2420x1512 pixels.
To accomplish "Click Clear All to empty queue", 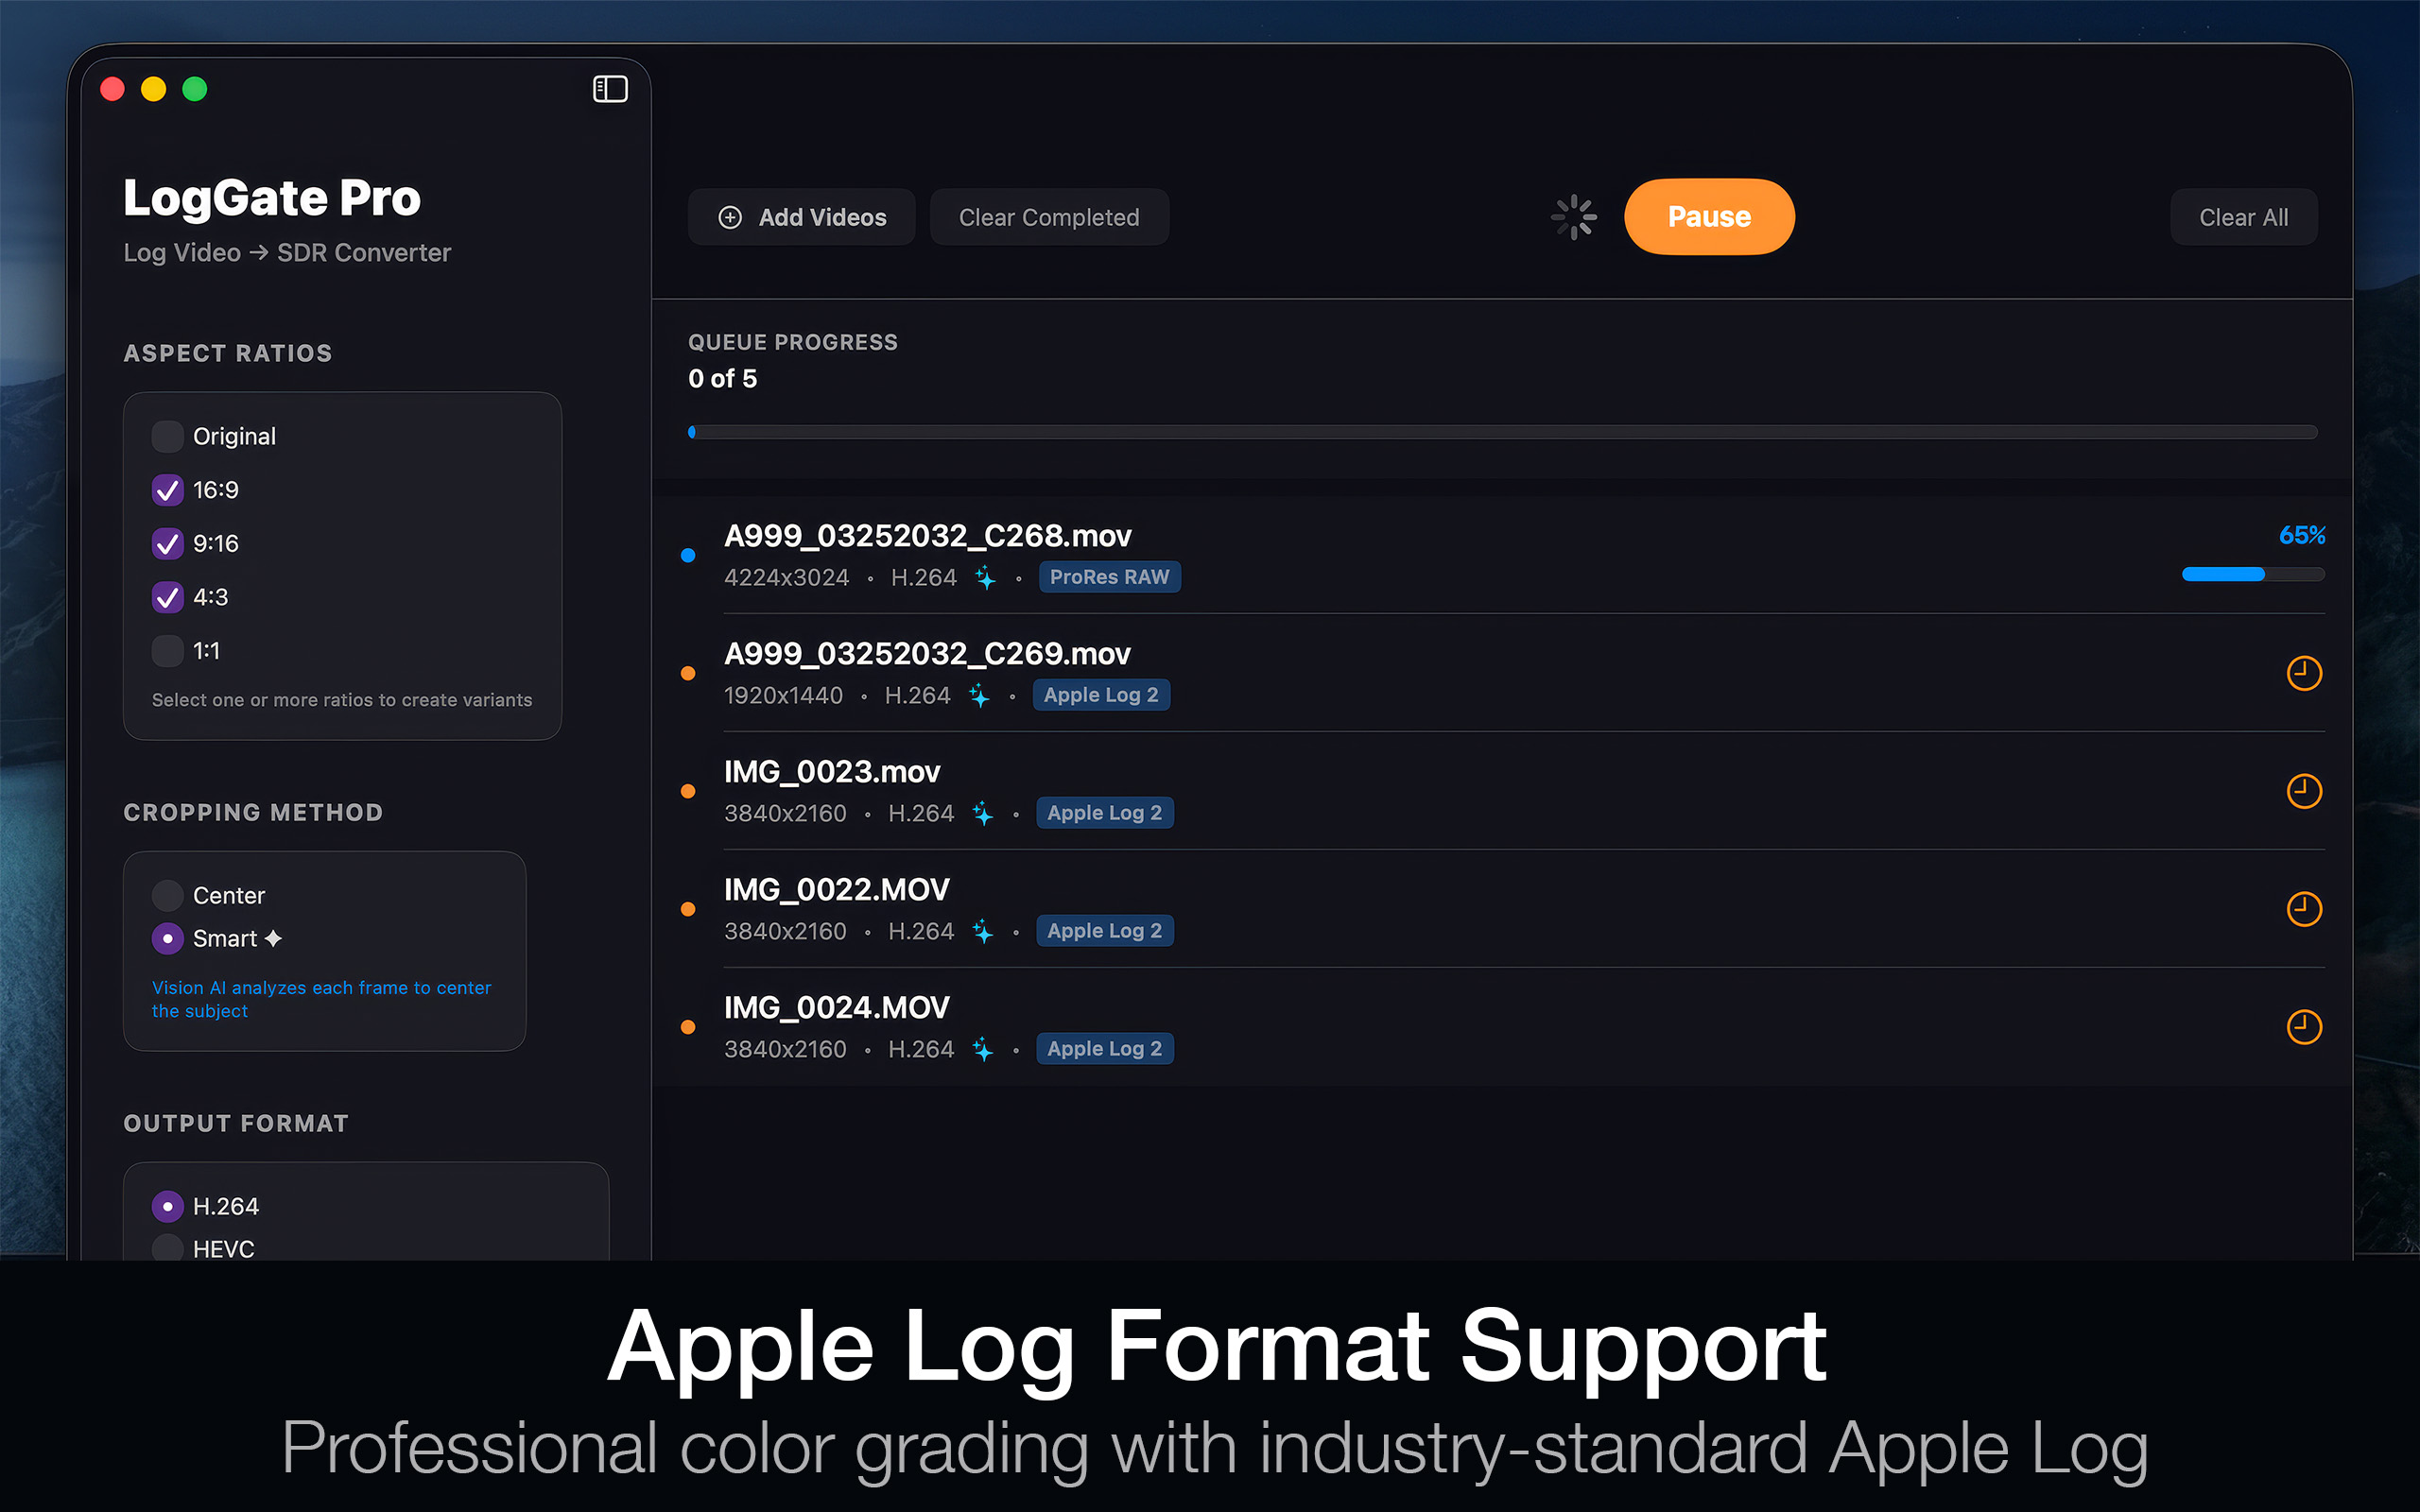I will pyautogui.click(x=2243, y=217).
